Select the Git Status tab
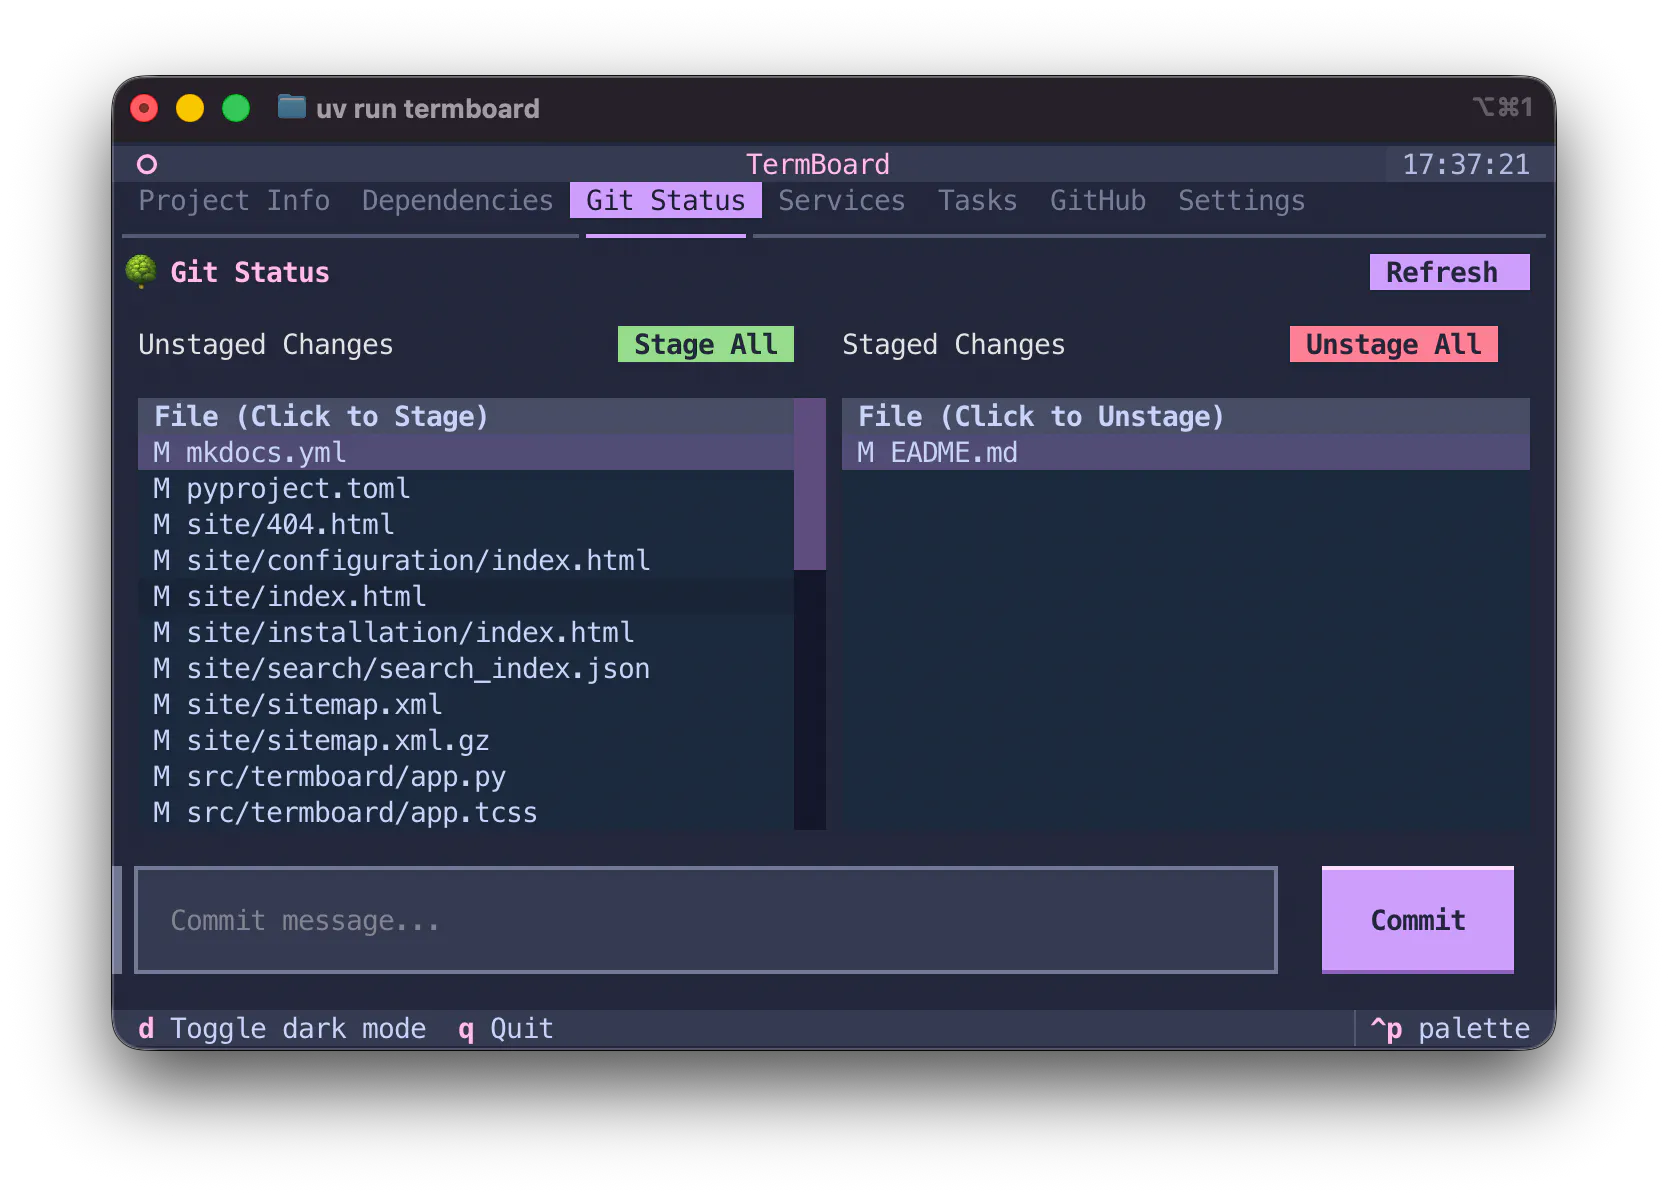1668x1198 pixels. (666, 200)
